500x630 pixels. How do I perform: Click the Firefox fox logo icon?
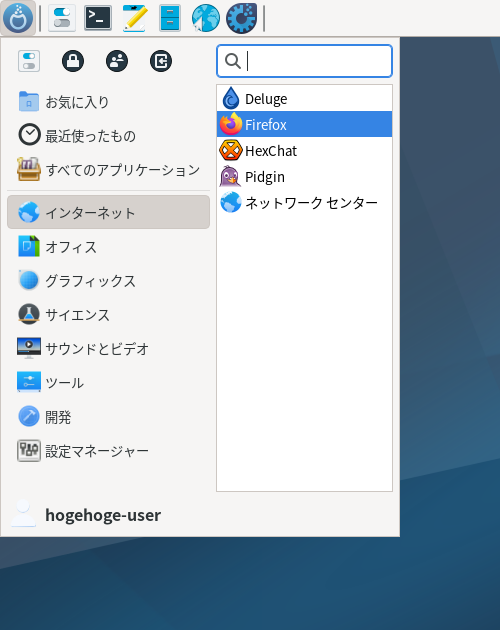tap(231, 124)
